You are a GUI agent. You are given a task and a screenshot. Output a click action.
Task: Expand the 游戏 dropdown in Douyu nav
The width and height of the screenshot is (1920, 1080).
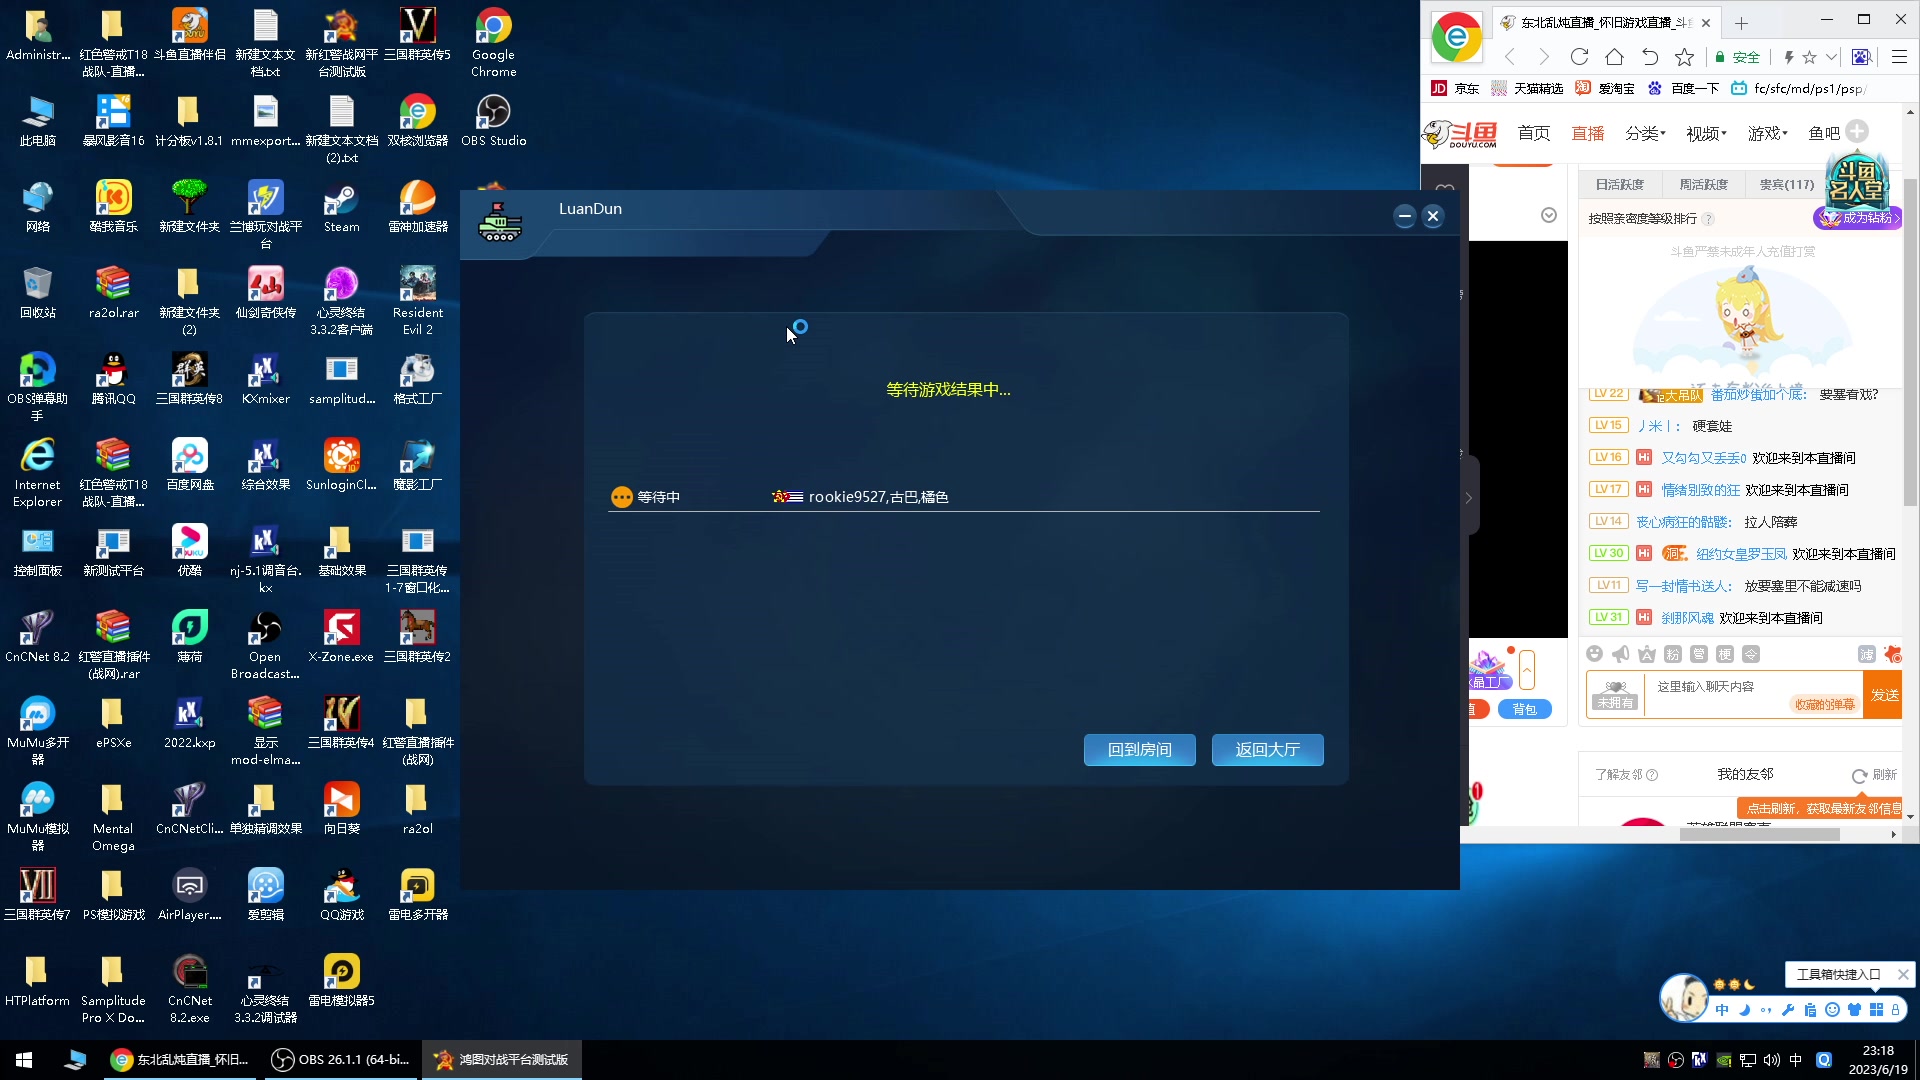tap(1767, 133)
